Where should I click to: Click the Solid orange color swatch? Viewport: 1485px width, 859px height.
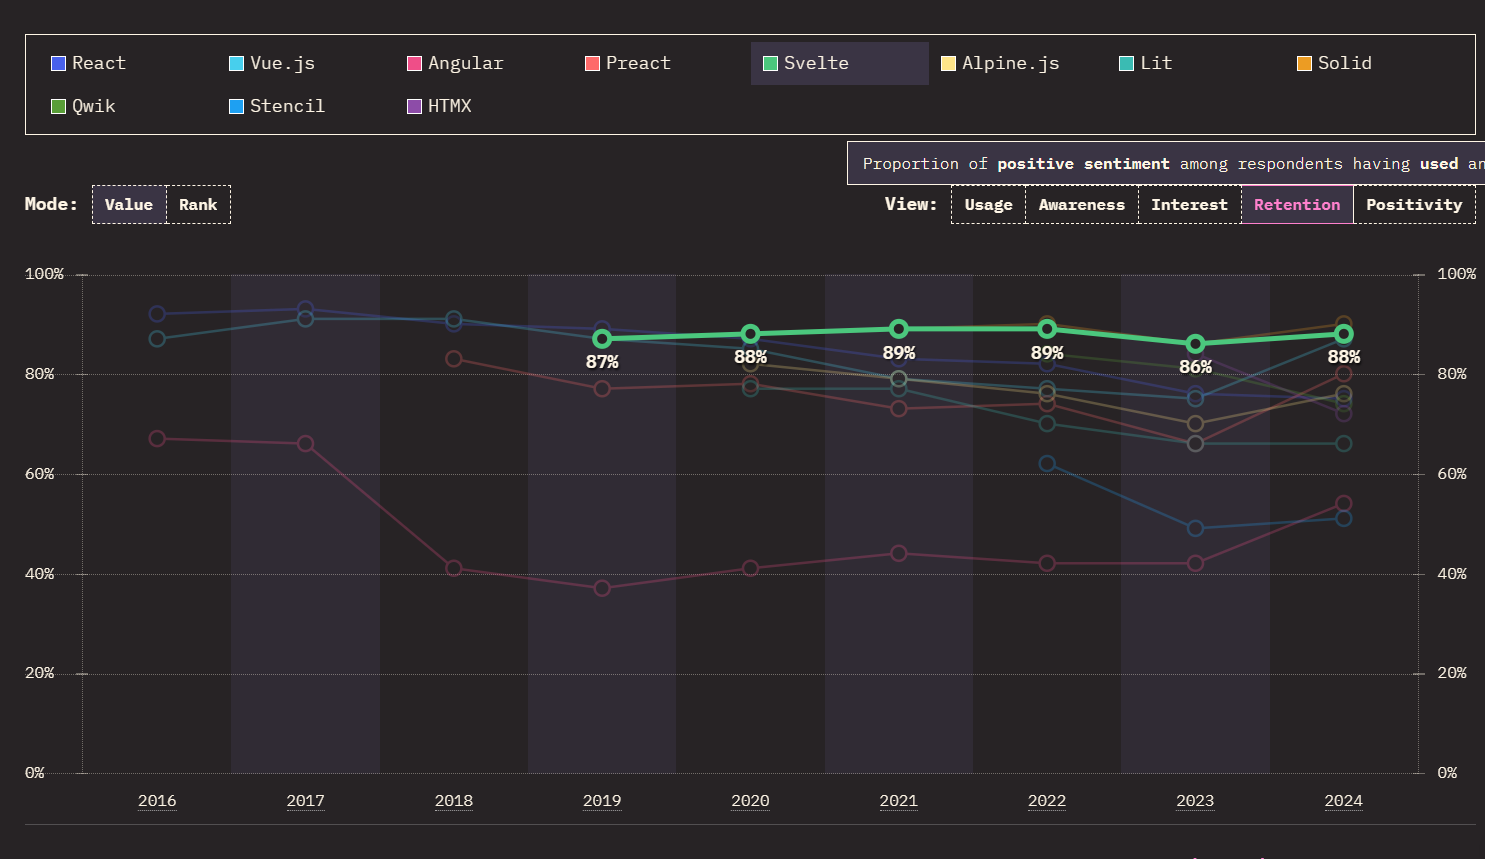tap(1304, 63)
